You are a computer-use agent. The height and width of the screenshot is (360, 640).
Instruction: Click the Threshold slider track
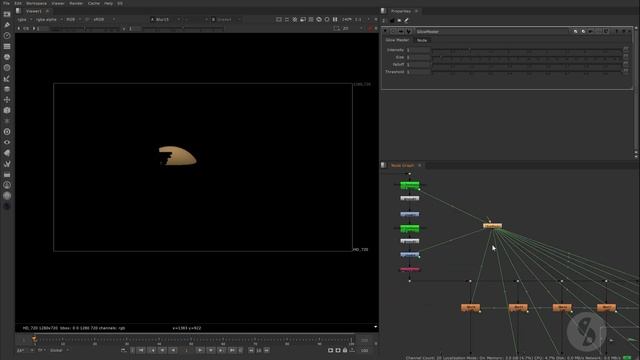tap(527, 72)
